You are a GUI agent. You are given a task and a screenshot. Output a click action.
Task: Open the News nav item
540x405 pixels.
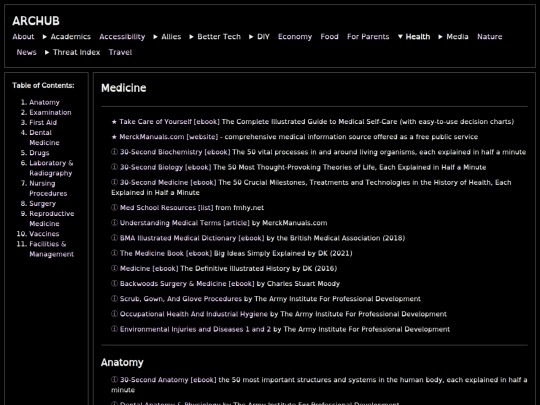click(x=27, y=52)
